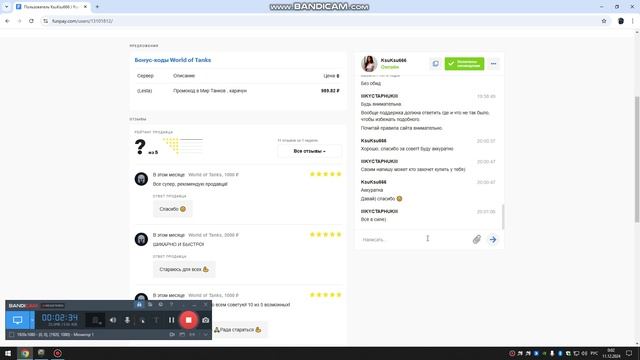Take a screenshot with Bandicam camera icon

[x=205, y=320]
